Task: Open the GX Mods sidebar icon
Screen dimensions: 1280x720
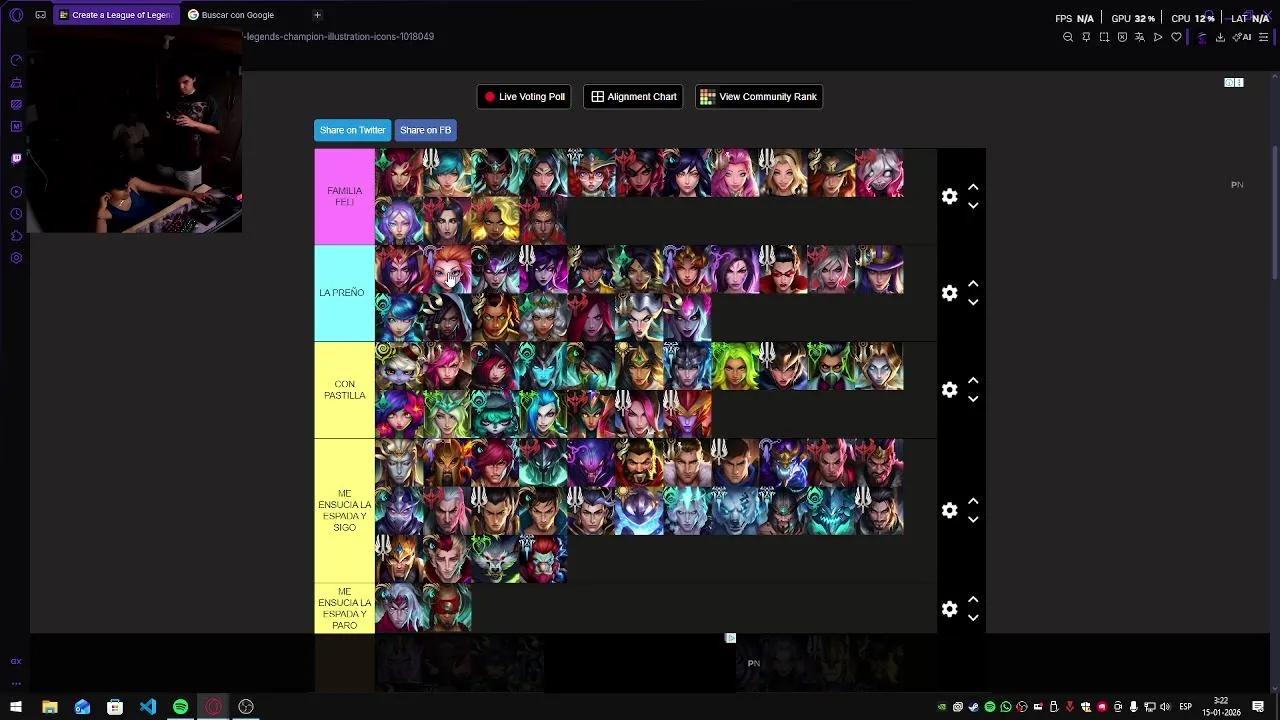Action: (16, 105)
